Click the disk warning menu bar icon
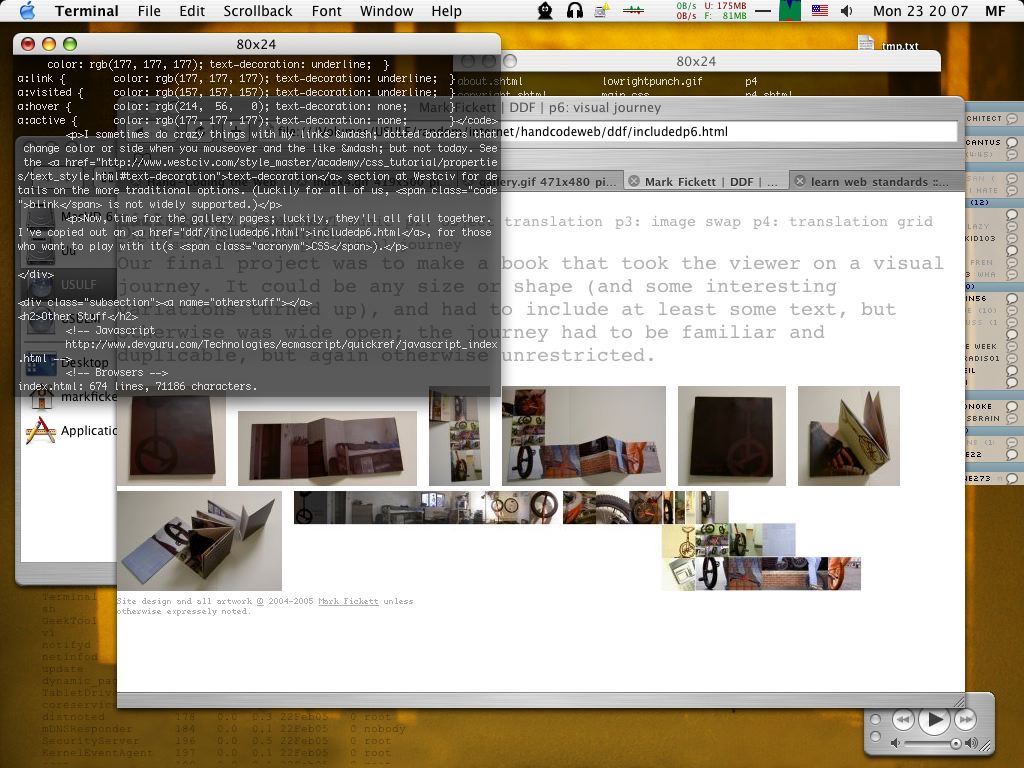 coord(601,10)
